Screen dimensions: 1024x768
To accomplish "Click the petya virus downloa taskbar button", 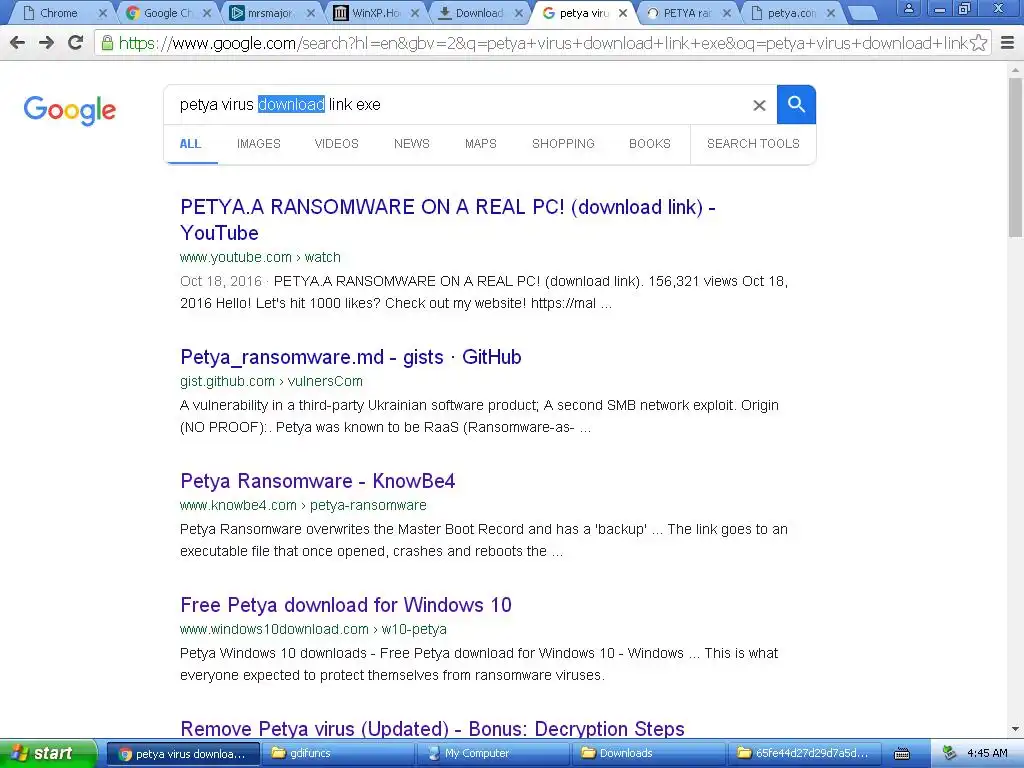I will (x=183, y=754).
